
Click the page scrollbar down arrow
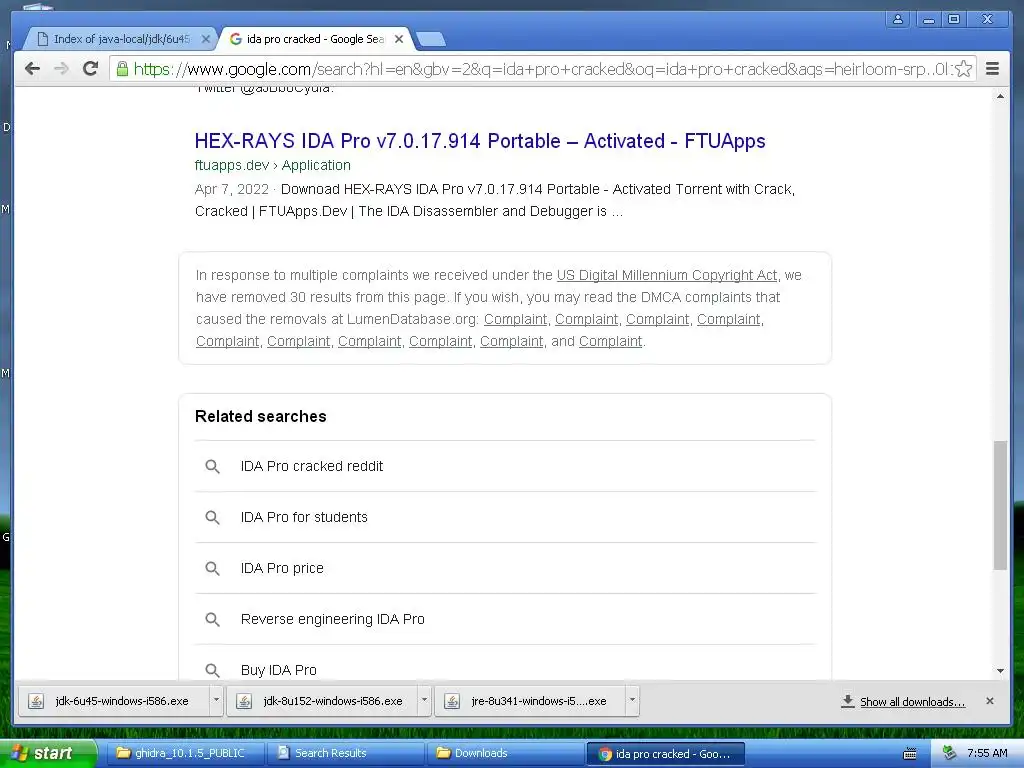pos(1000,671)
